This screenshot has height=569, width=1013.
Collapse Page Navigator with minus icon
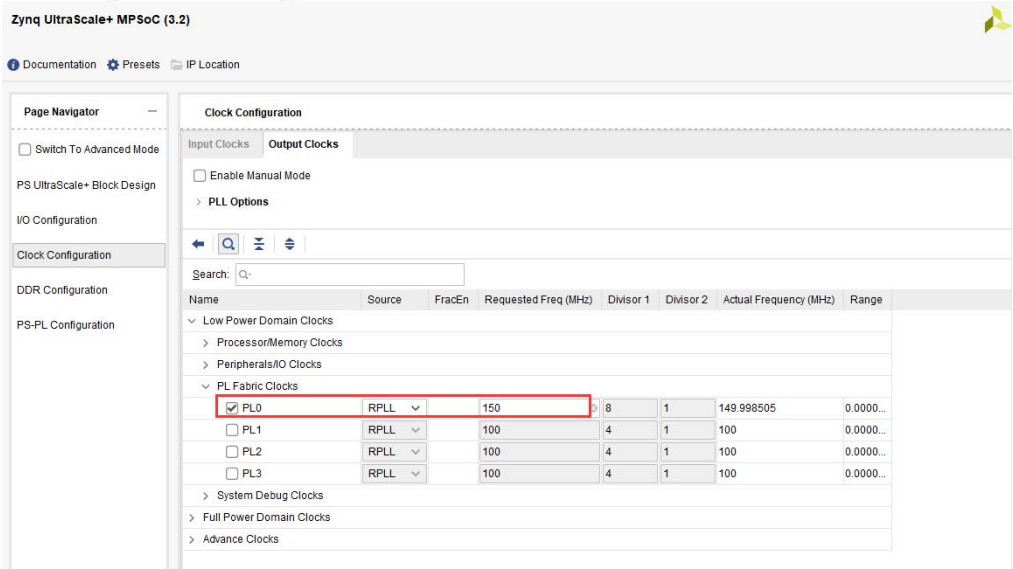pyautogui.click(x=151, y=112)
